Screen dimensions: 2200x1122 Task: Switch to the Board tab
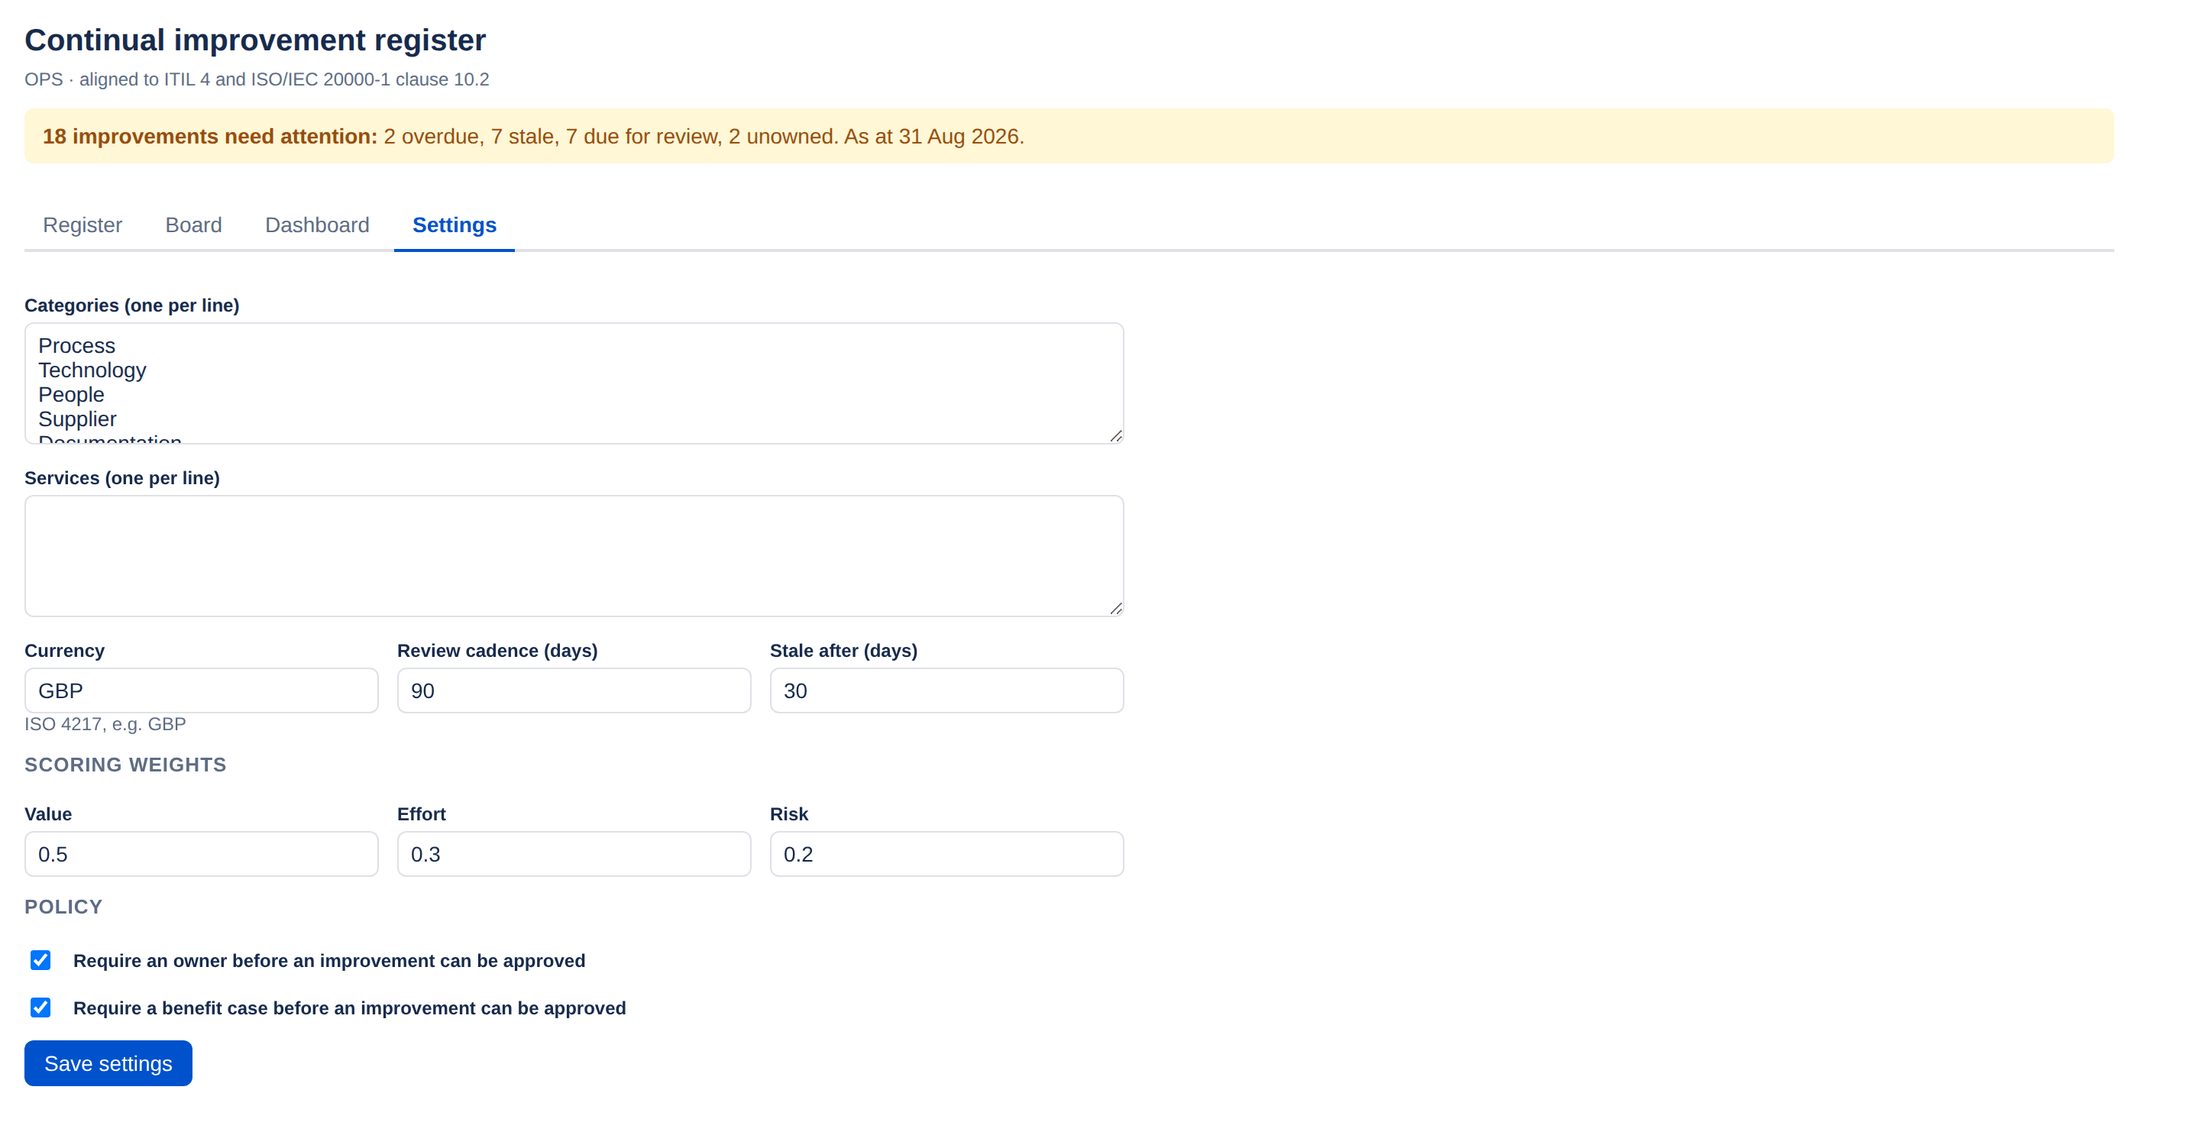click(193, 225)
